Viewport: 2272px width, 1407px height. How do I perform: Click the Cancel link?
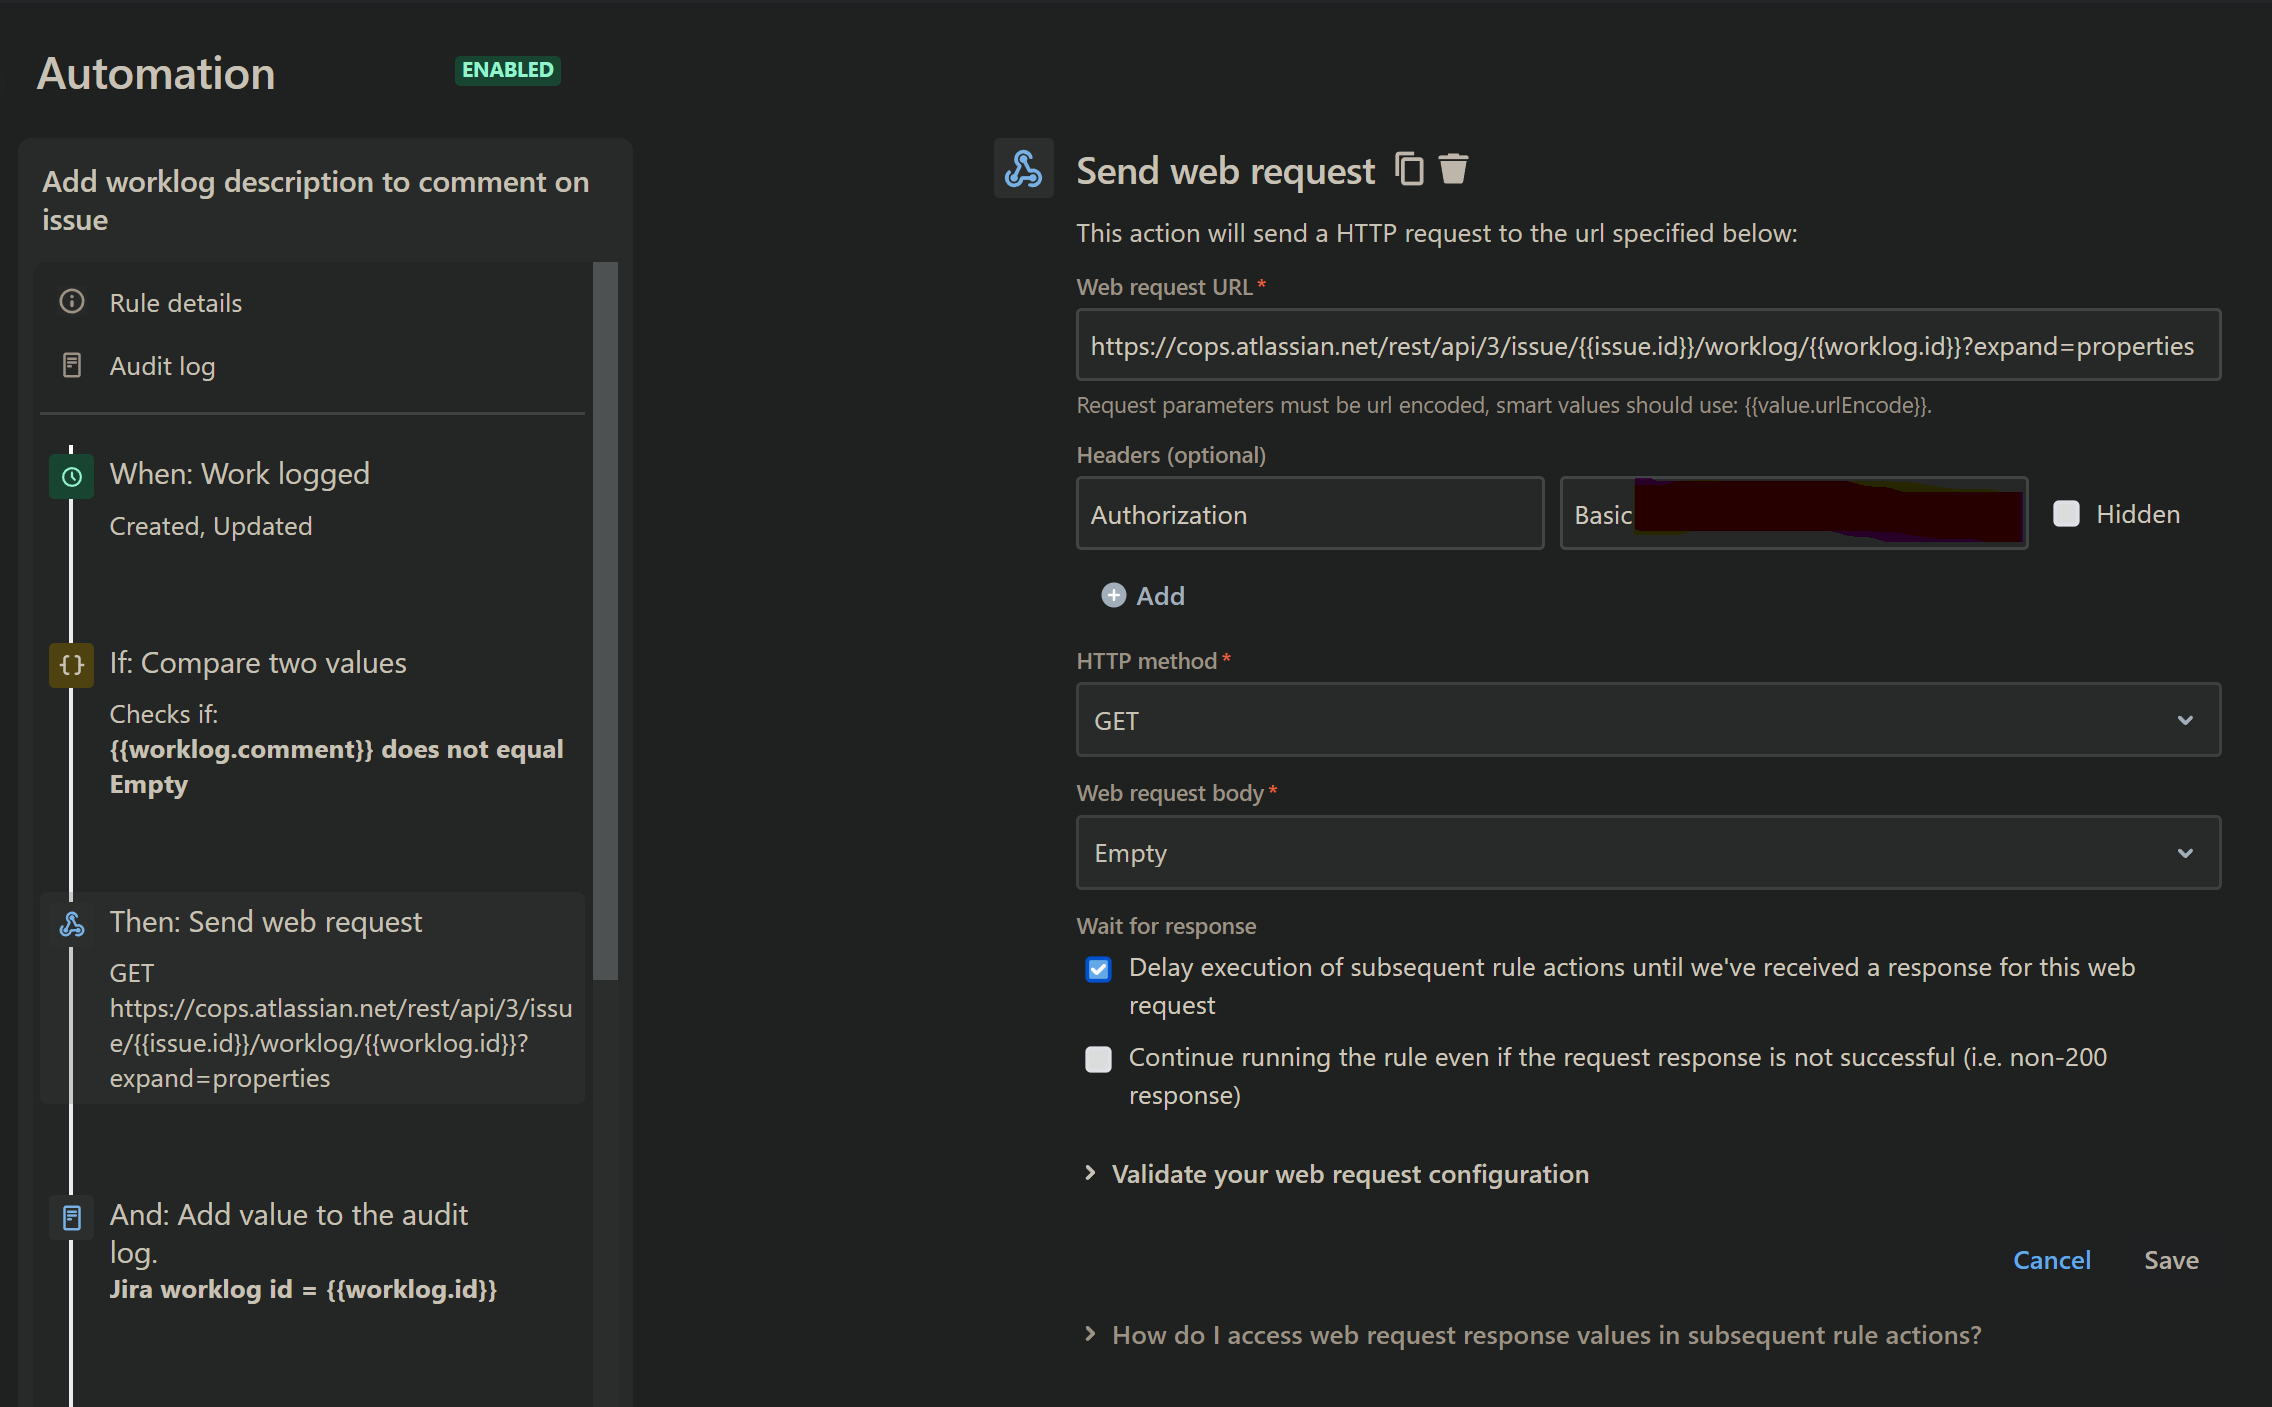(x=2051, y=1260)
